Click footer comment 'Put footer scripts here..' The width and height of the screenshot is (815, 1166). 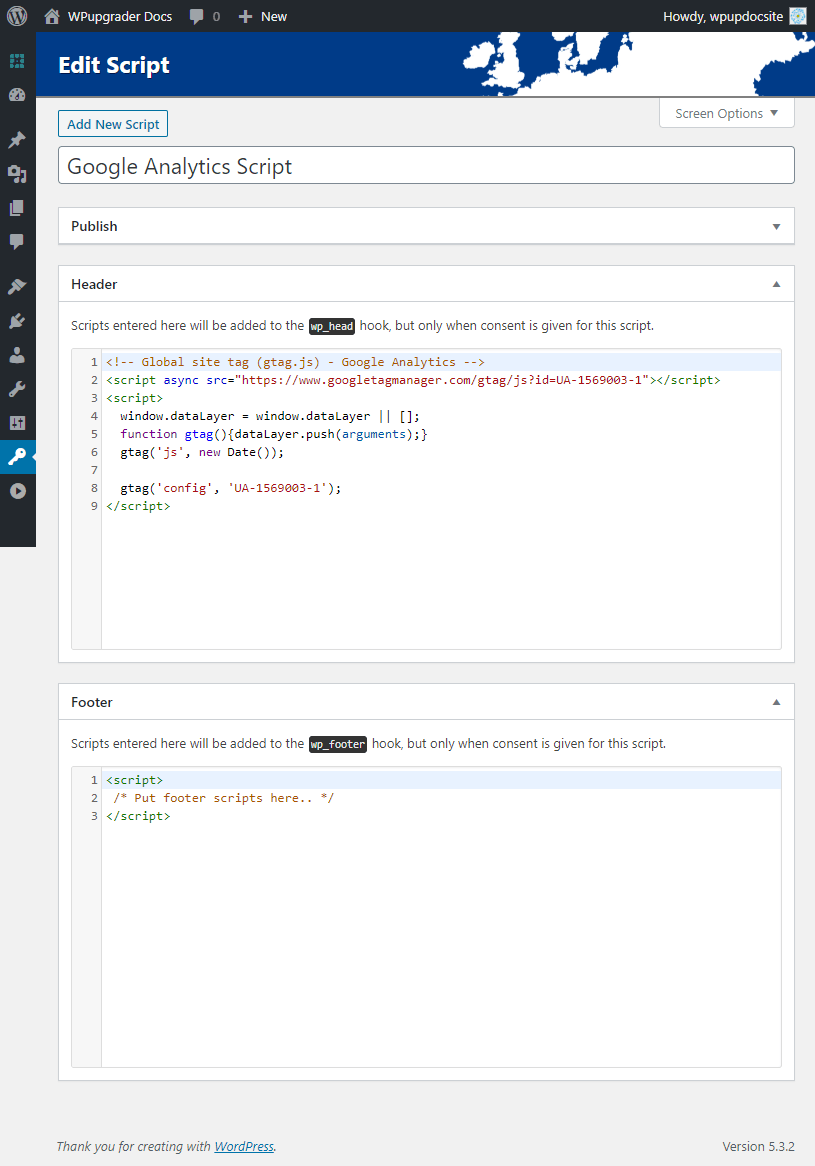[224, 798]
